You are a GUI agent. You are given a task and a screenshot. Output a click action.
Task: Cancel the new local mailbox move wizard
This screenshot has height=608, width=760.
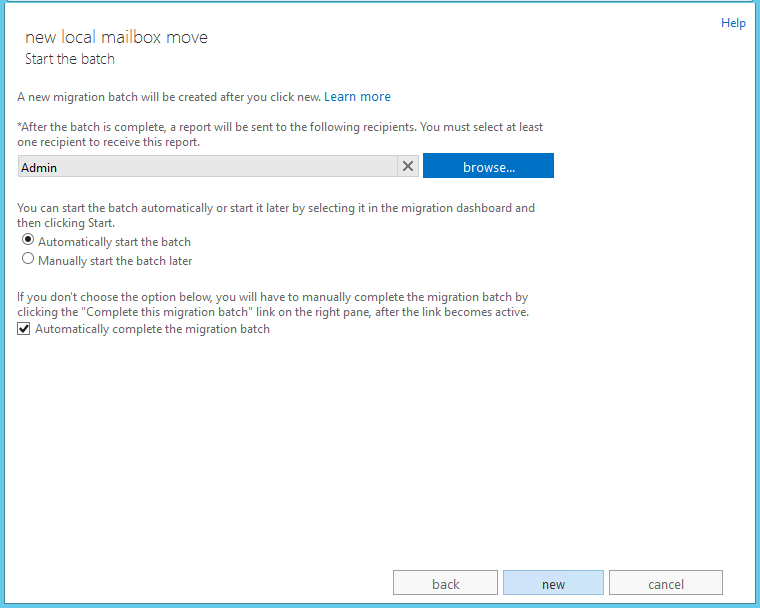(x=665, y=583)
